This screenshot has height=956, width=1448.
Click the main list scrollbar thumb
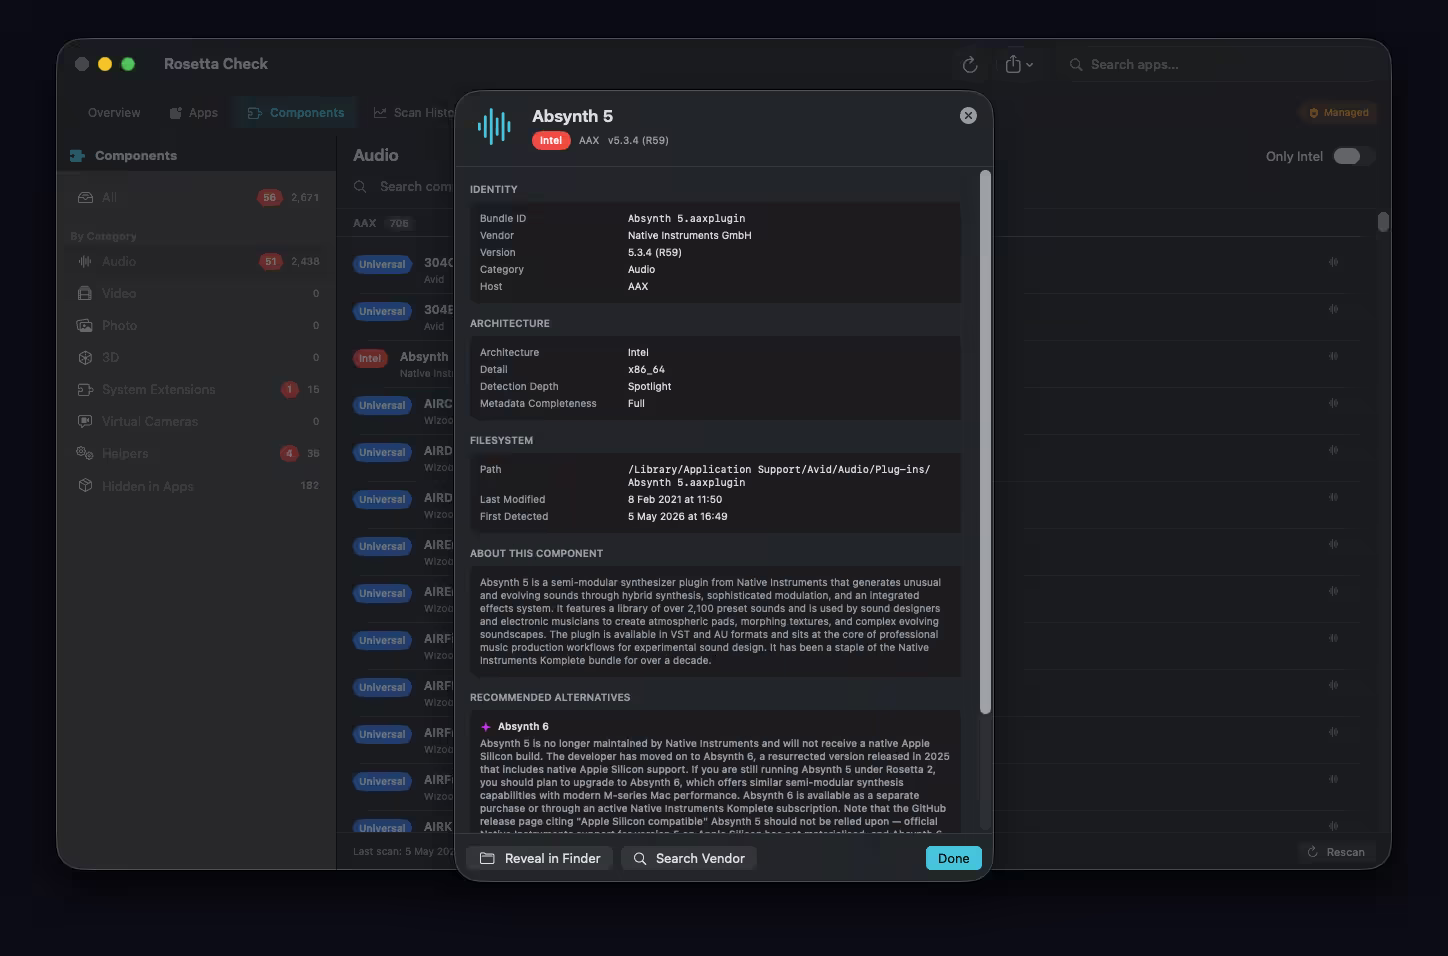(1383, 222)
